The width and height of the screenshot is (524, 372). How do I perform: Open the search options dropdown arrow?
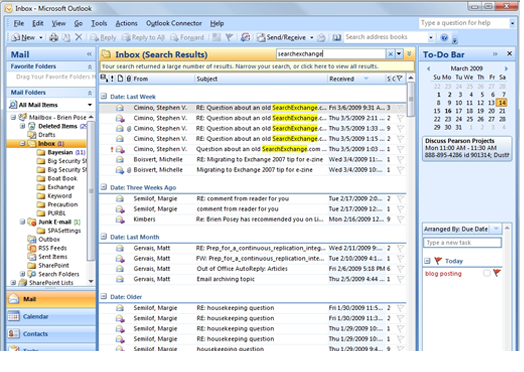399,54
